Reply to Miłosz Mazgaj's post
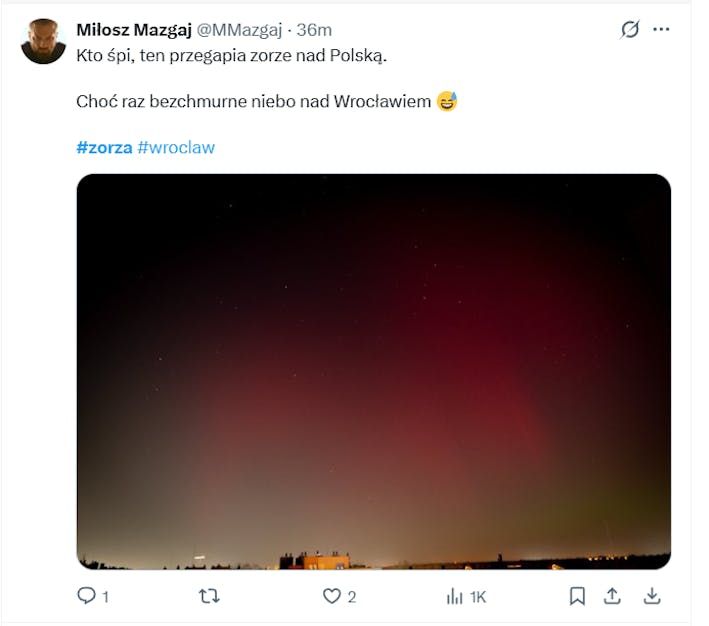Image resolution: width=709 pixels, height=626 pixels. 87,596
